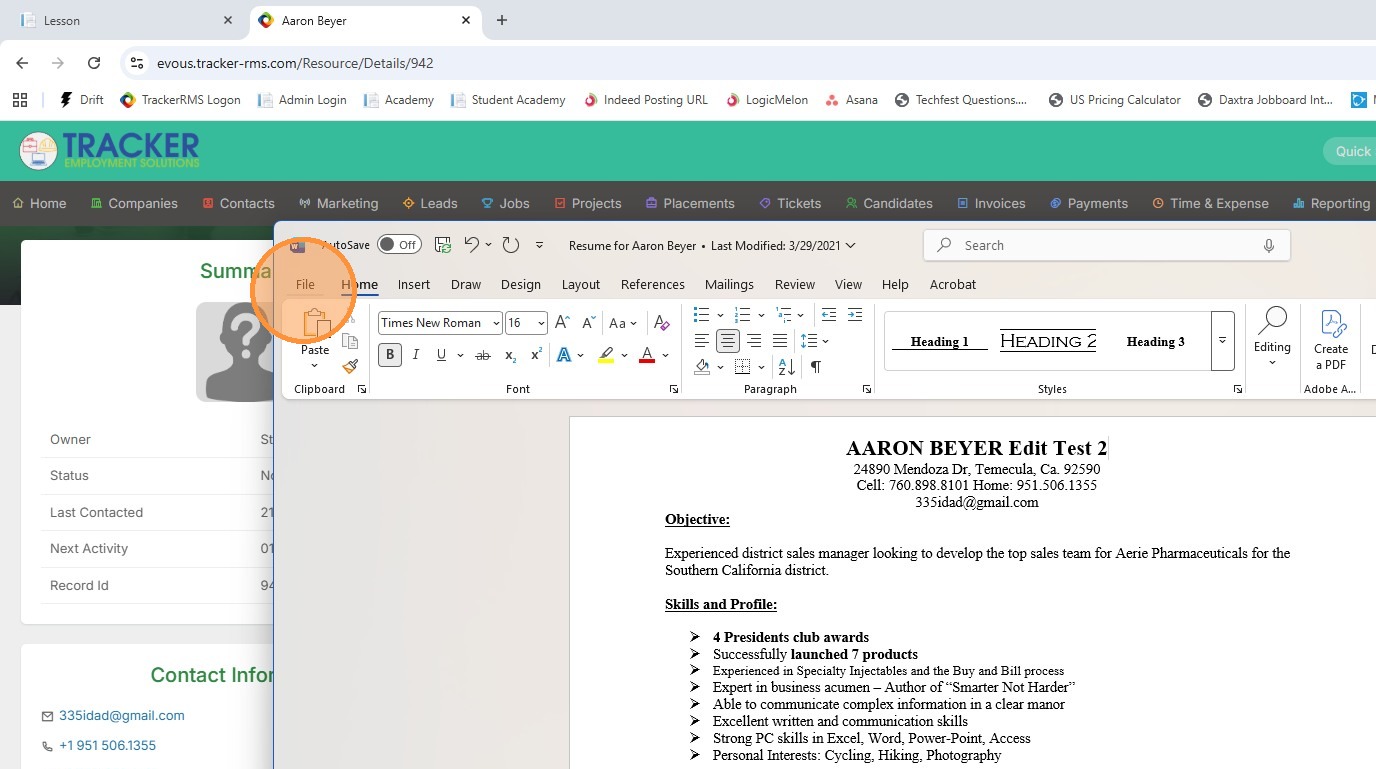Shrink font size with the smaller A icon
This screenshot has height=769, width=1376.
[x=589, y=323]
